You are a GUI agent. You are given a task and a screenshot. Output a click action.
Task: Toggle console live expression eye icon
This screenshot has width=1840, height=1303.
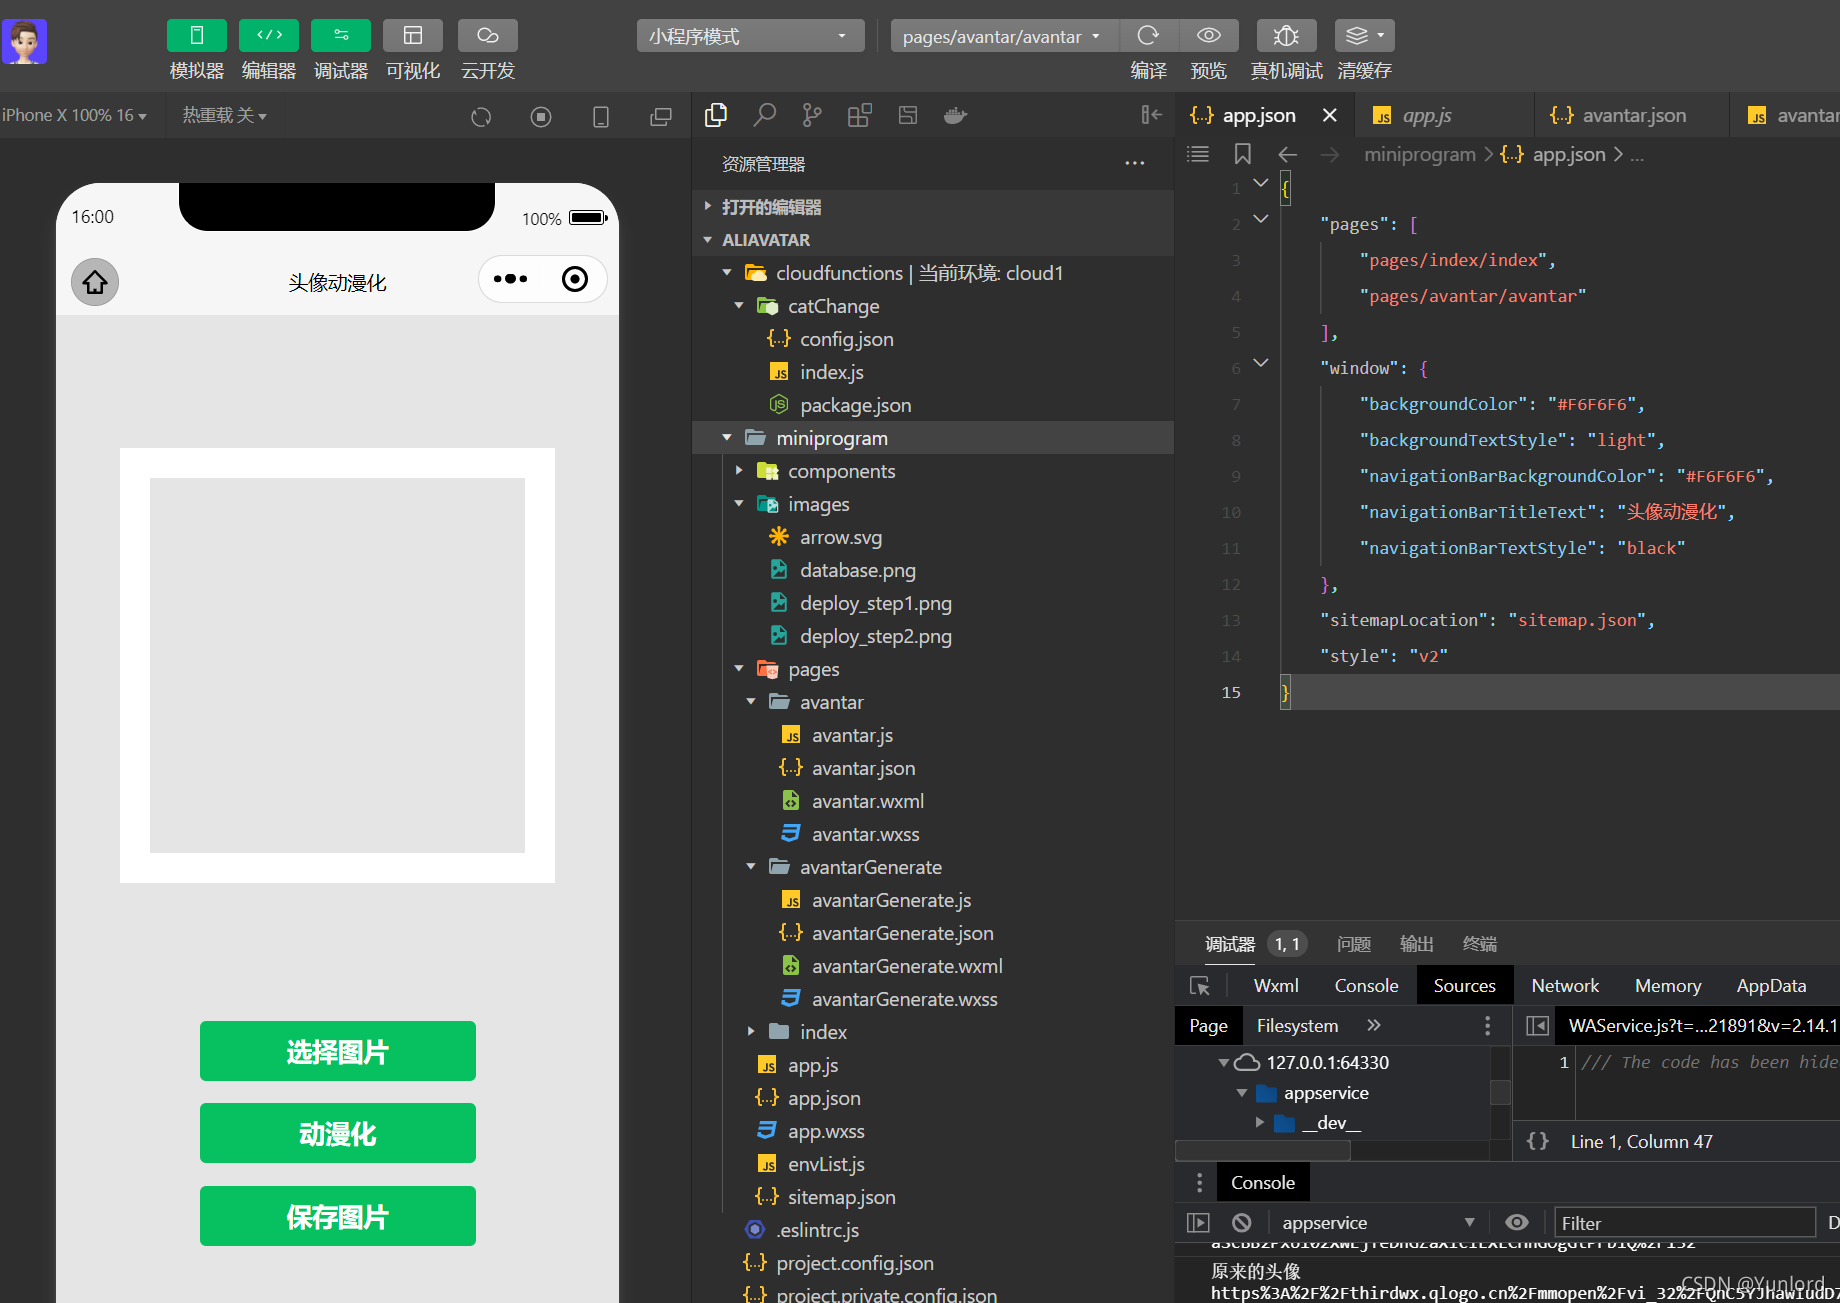coord(1517,1222)
